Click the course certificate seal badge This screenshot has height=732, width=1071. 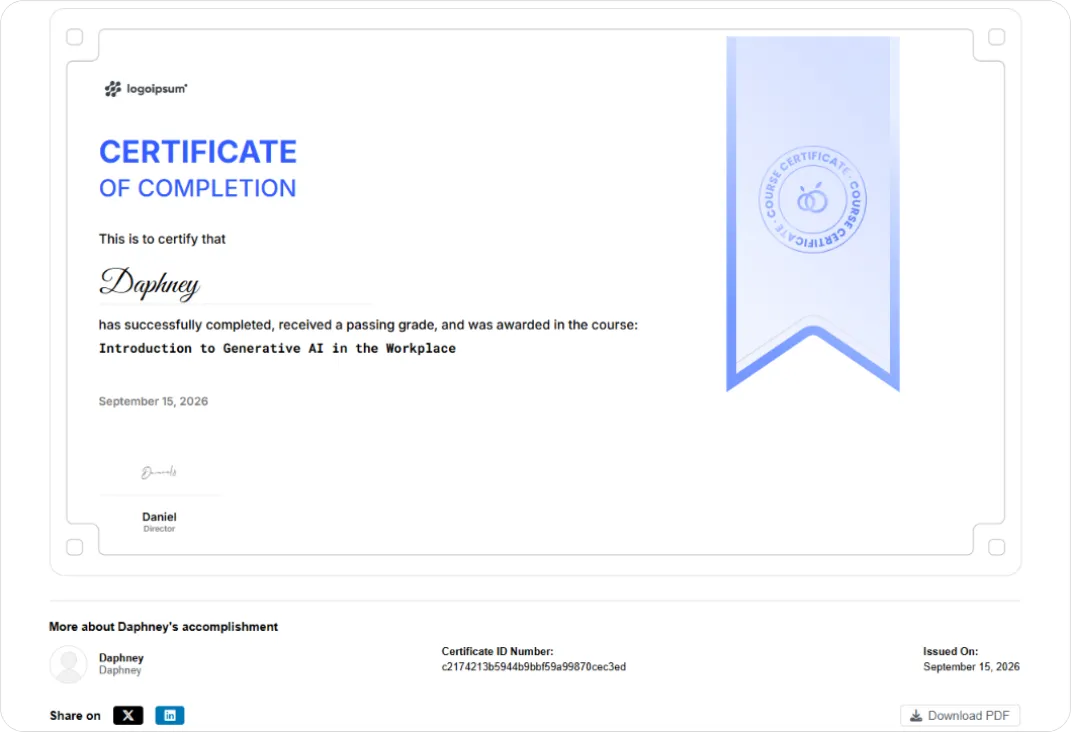(x=812, y=199)
